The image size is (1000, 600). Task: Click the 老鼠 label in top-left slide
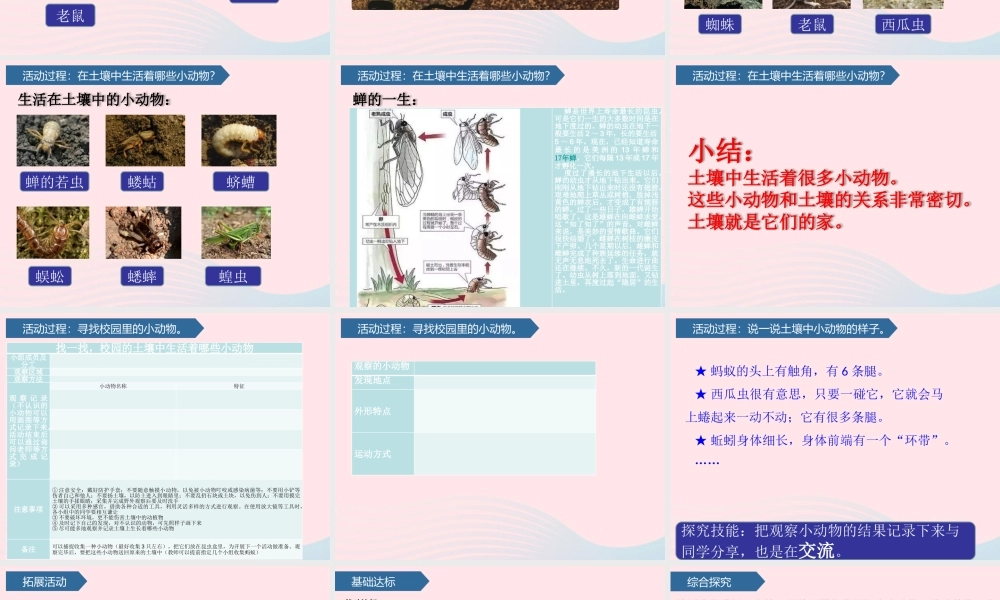tap(70, 15)
